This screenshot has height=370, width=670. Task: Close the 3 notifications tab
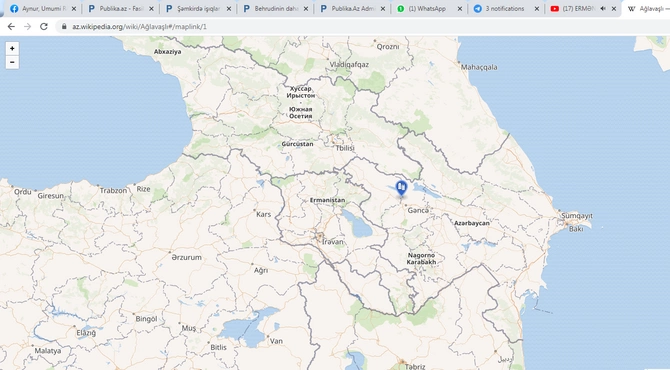click(x=537, y=9)
